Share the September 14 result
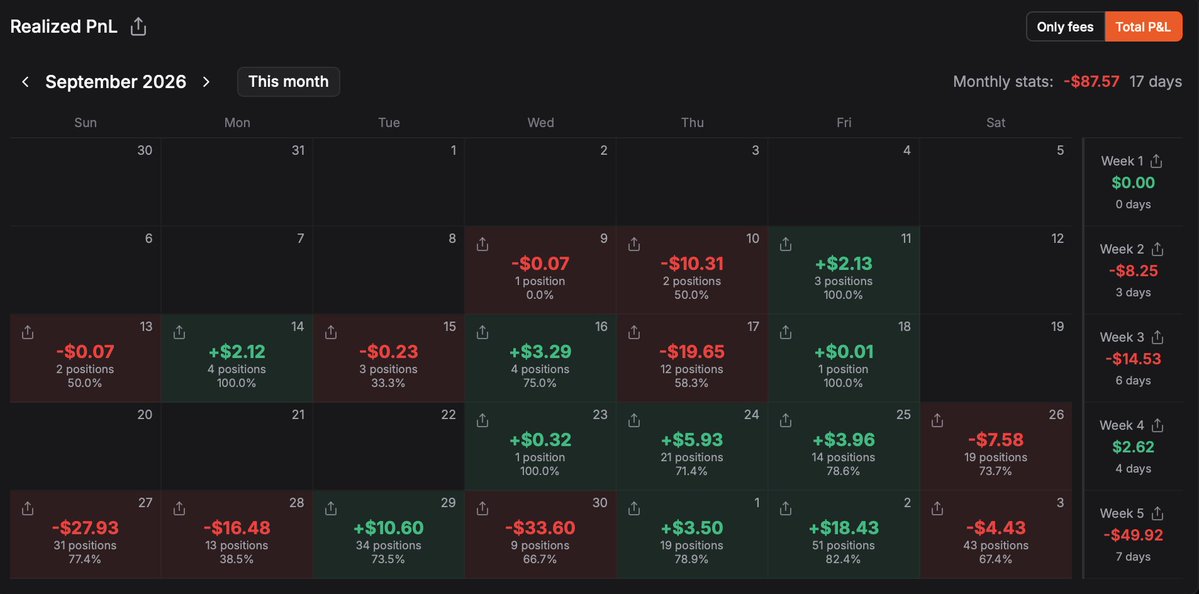This screenshot has height=594, width=1199. coord(179,333)
